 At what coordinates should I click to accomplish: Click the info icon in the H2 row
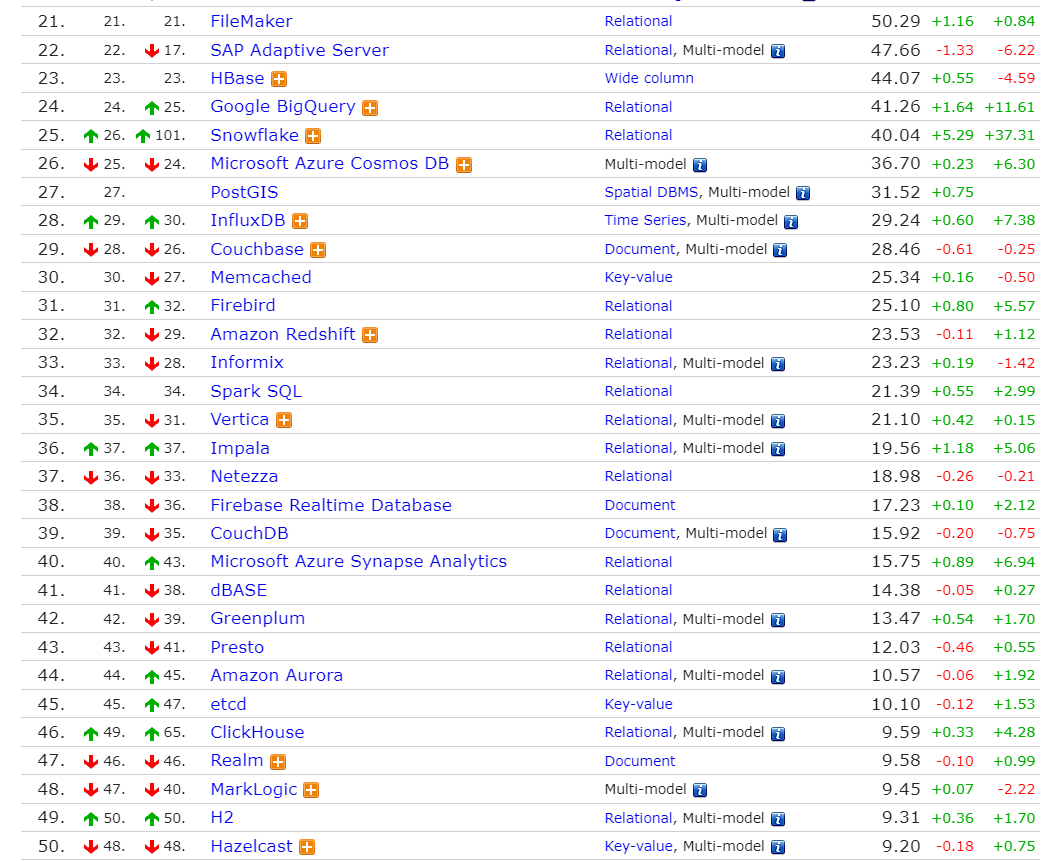pyautogui.click(x=778, y=819)
